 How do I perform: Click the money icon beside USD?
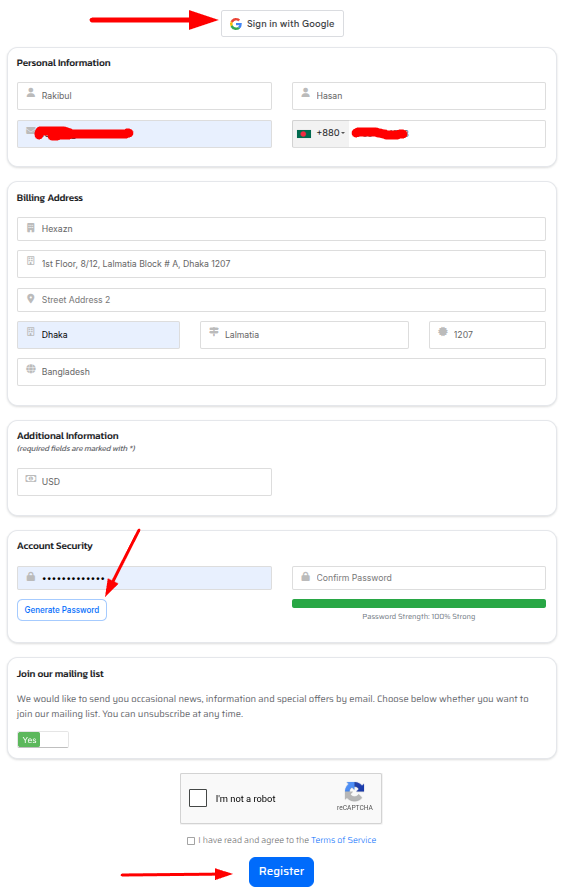[31, 479]
